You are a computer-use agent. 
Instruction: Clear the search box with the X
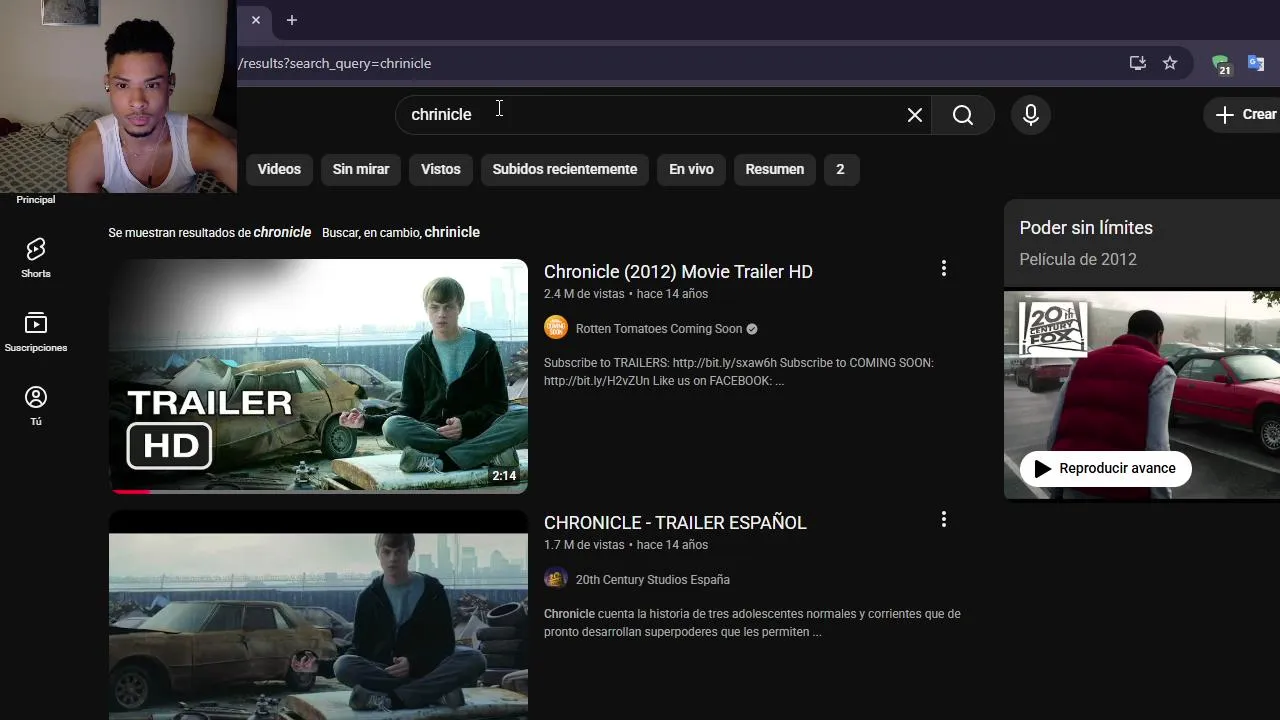tap(915, 115)
